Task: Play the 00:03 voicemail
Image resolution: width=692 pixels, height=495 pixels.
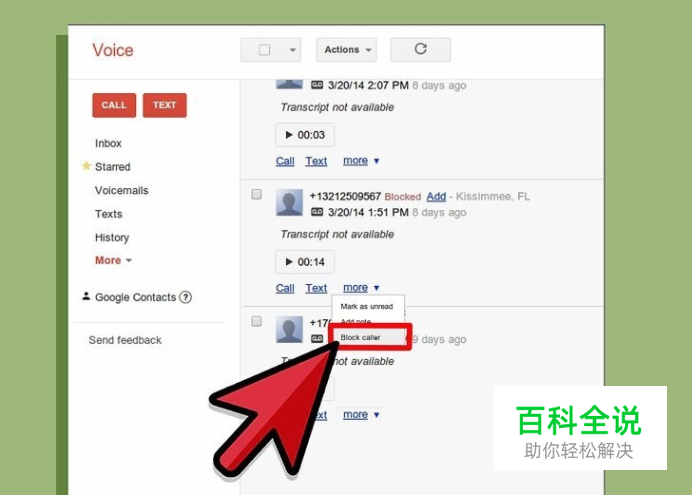Action: [x=305, y=135]
